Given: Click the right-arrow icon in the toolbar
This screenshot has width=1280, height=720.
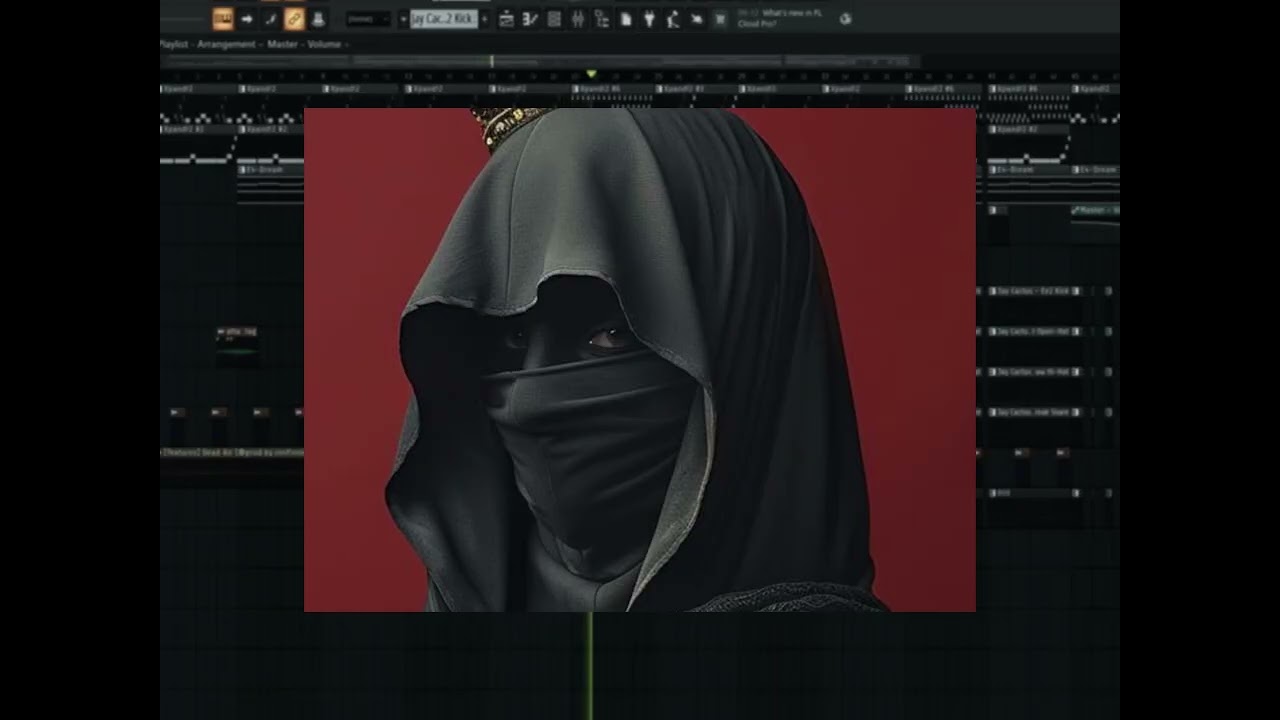Looking at the screenshot, I should coord(246,18).
